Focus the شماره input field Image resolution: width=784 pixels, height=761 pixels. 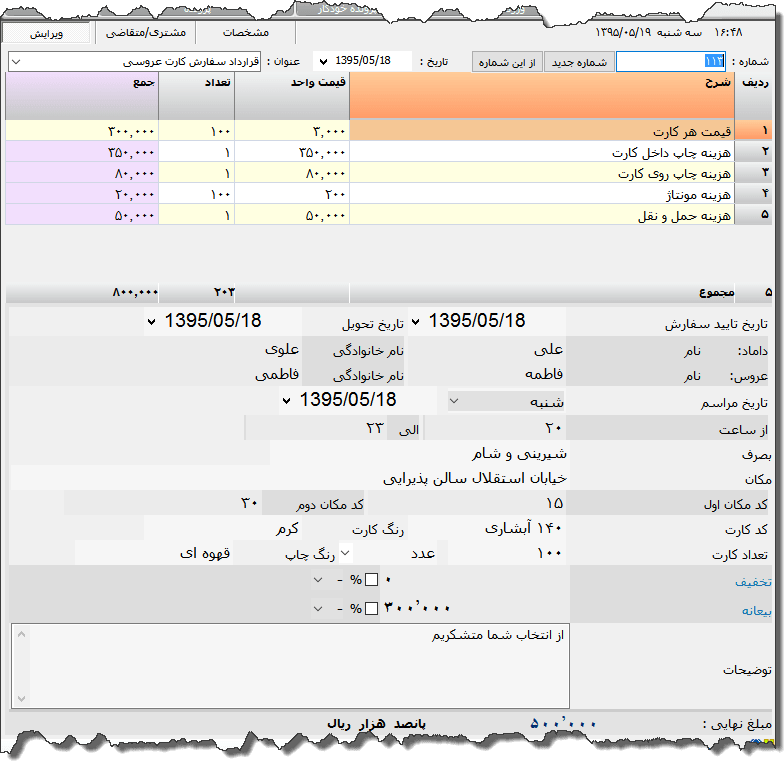coord(671,62)
